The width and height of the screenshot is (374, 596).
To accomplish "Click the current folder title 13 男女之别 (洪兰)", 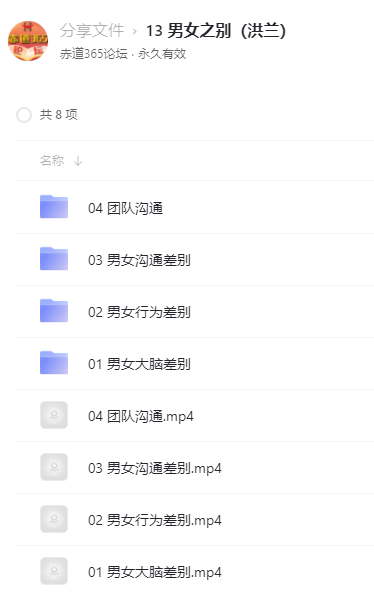I will pyautogui.click(x=216, y=30).
